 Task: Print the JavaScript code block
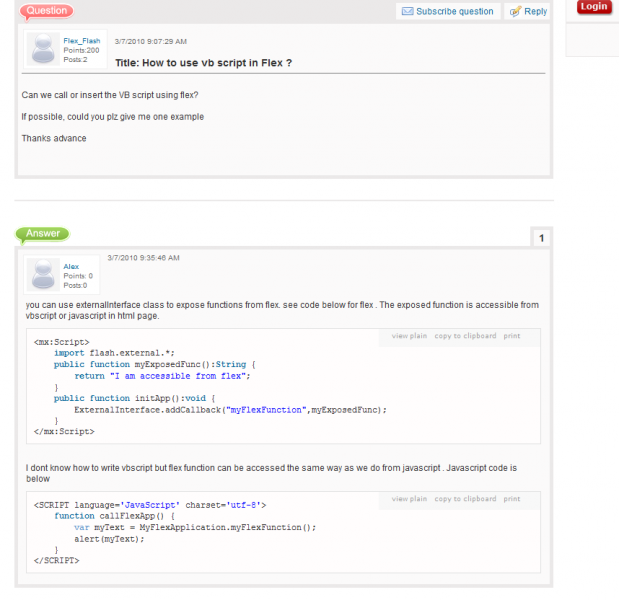[x=511, y=499]
